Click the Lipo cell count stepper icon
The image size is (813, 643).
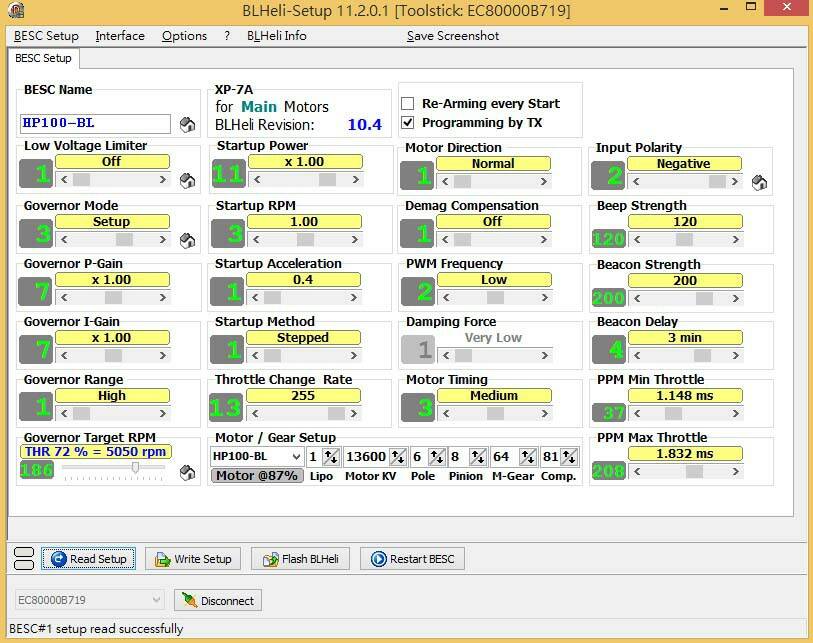tap(330, 457)
